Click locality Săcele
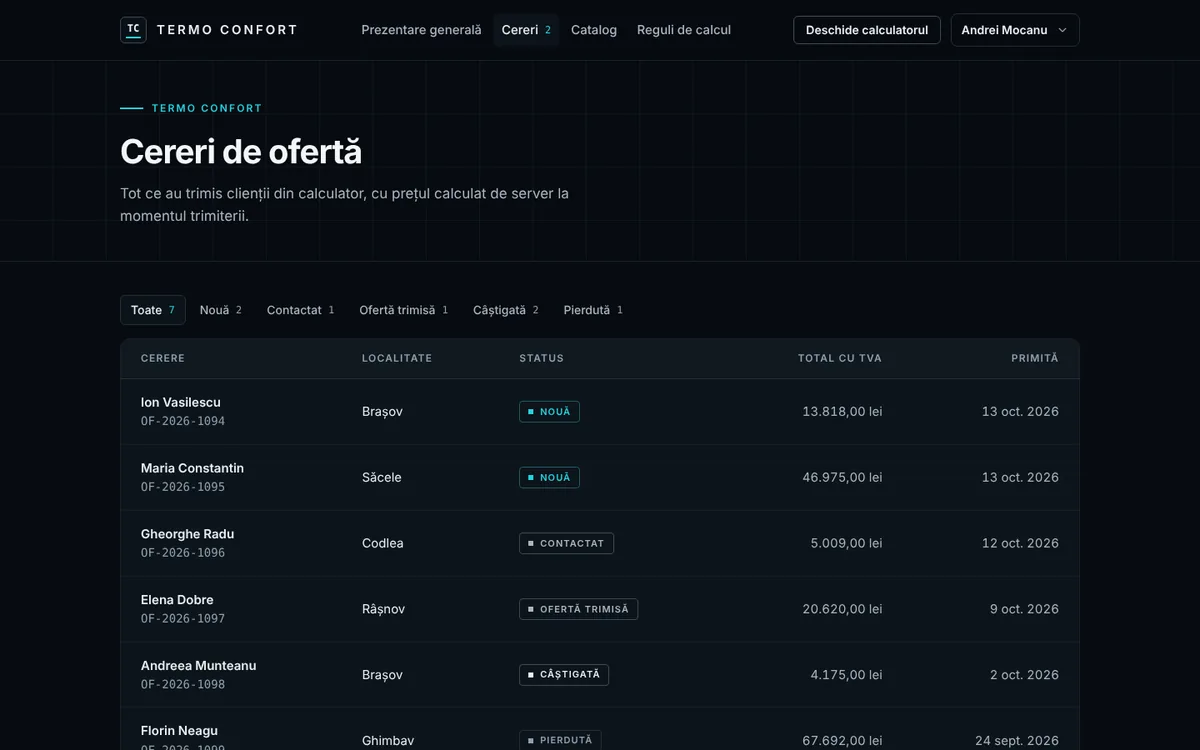This screenshot has width=1200, height=750. coord(382,477)
